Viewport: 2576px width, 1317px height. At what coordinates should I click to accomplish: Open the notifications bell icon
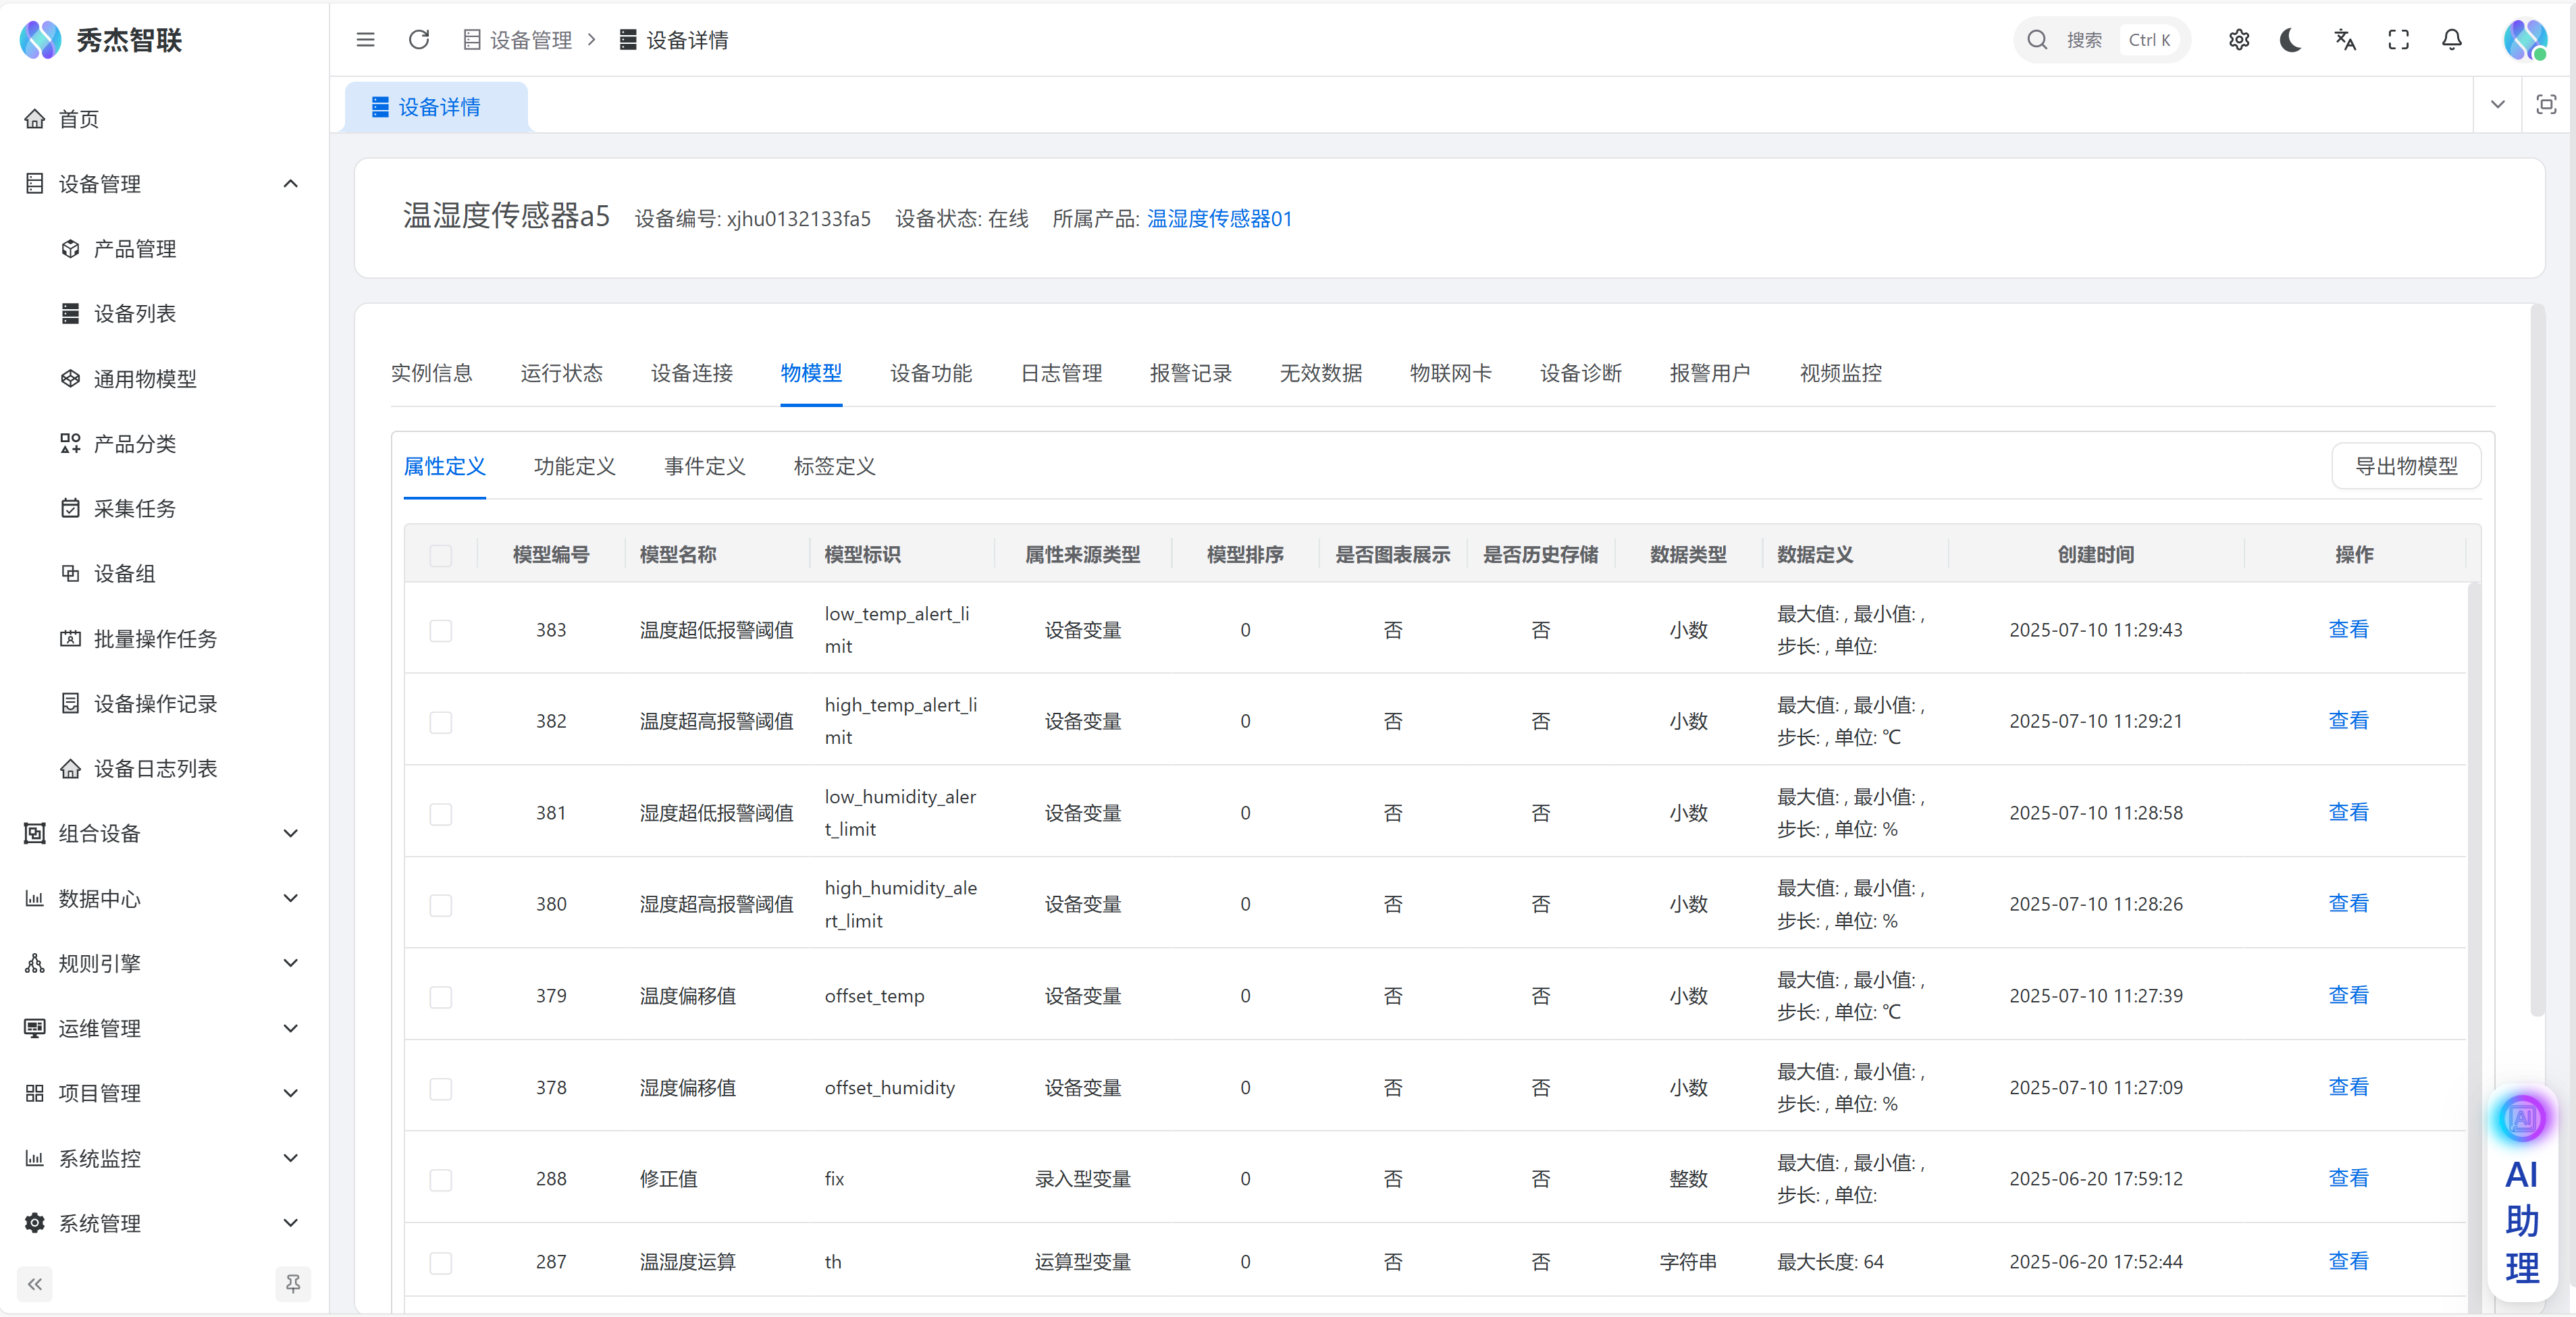point(2451,40)
